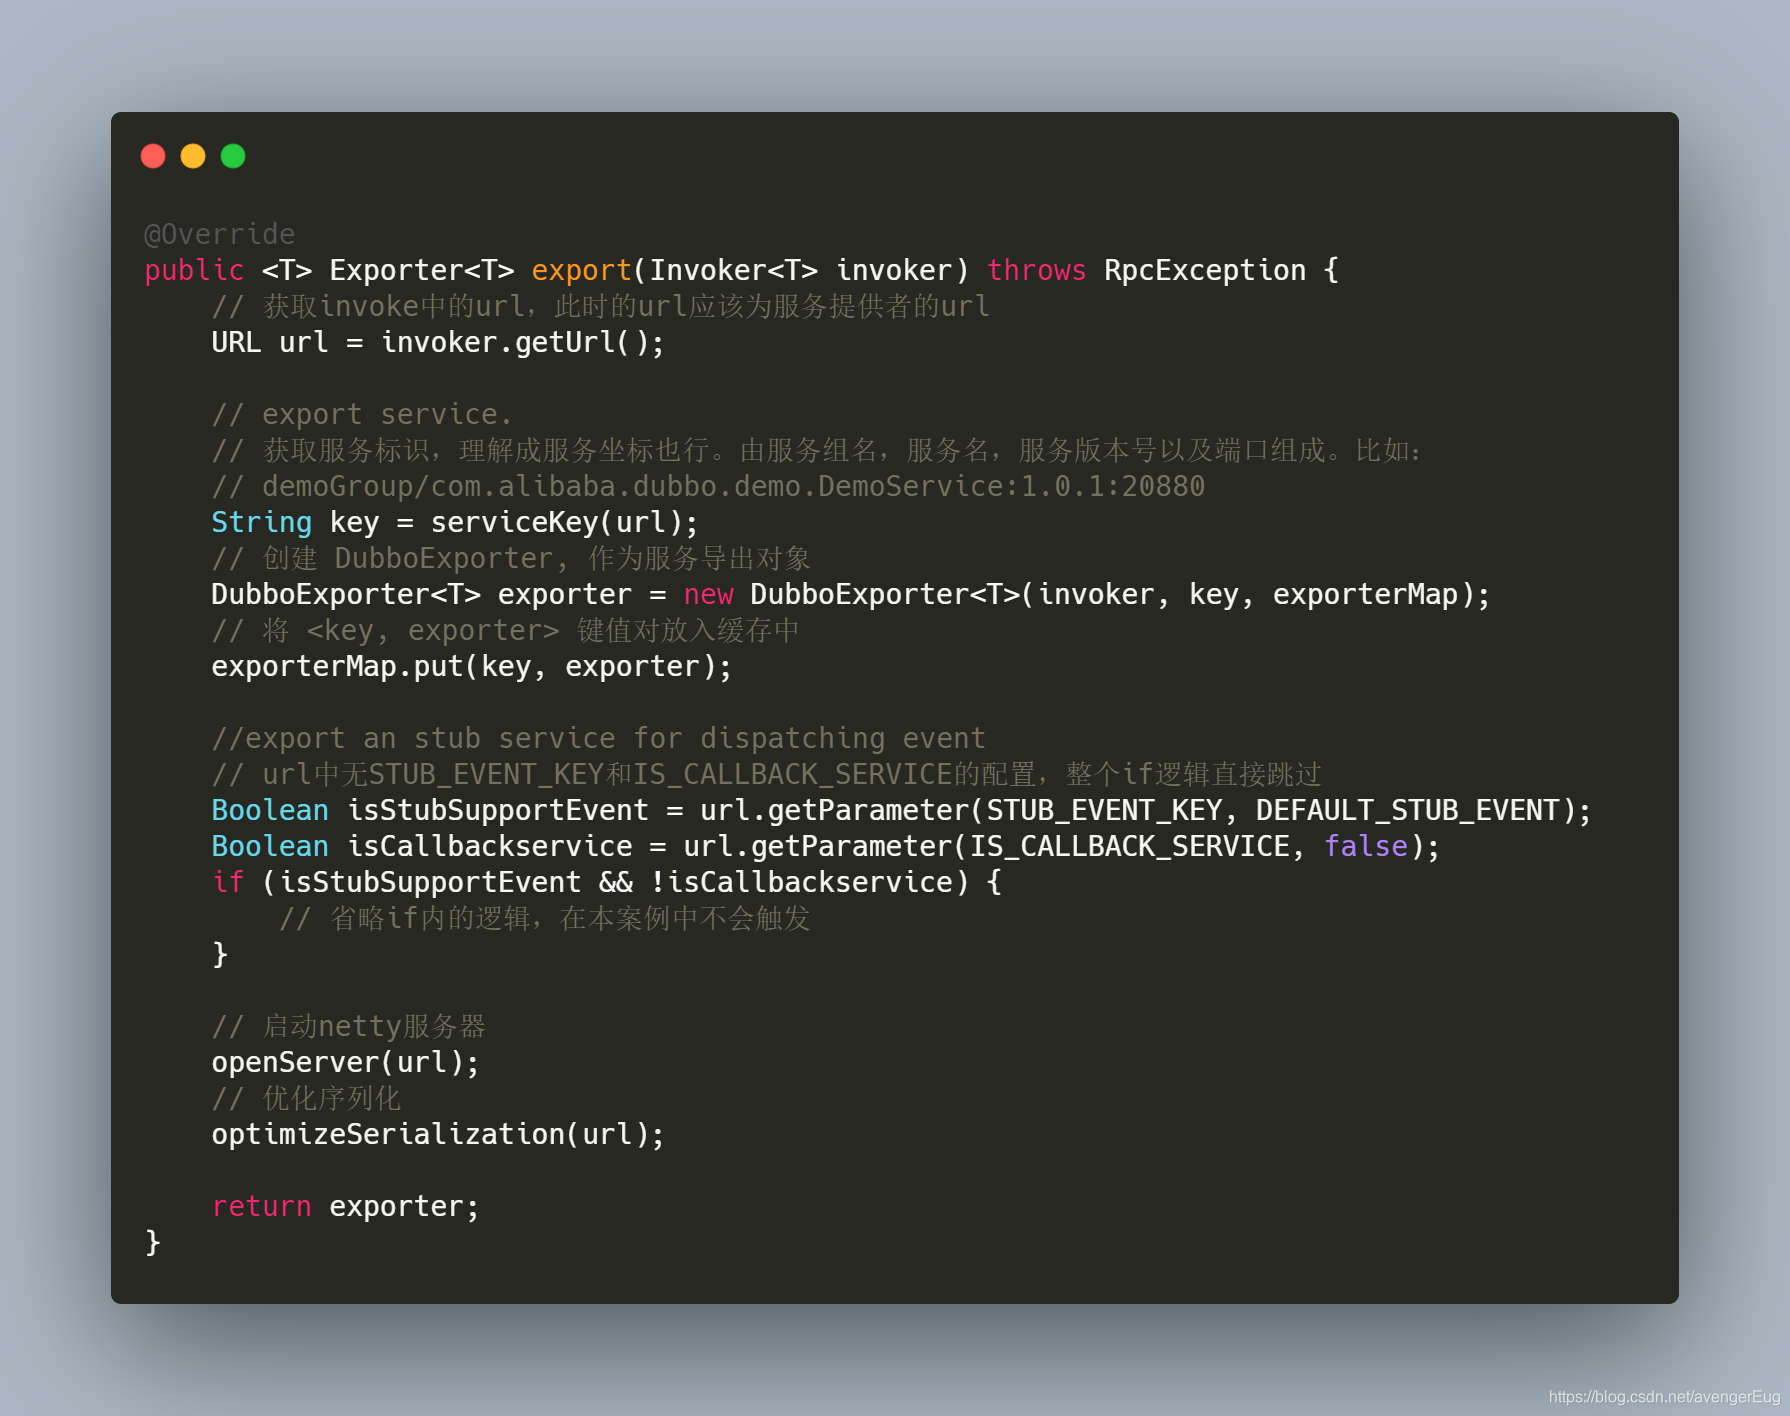Viewport: 1790px width, 1416px height.
Task: Click the 'public' keyword
Action: tap(194, 271)
